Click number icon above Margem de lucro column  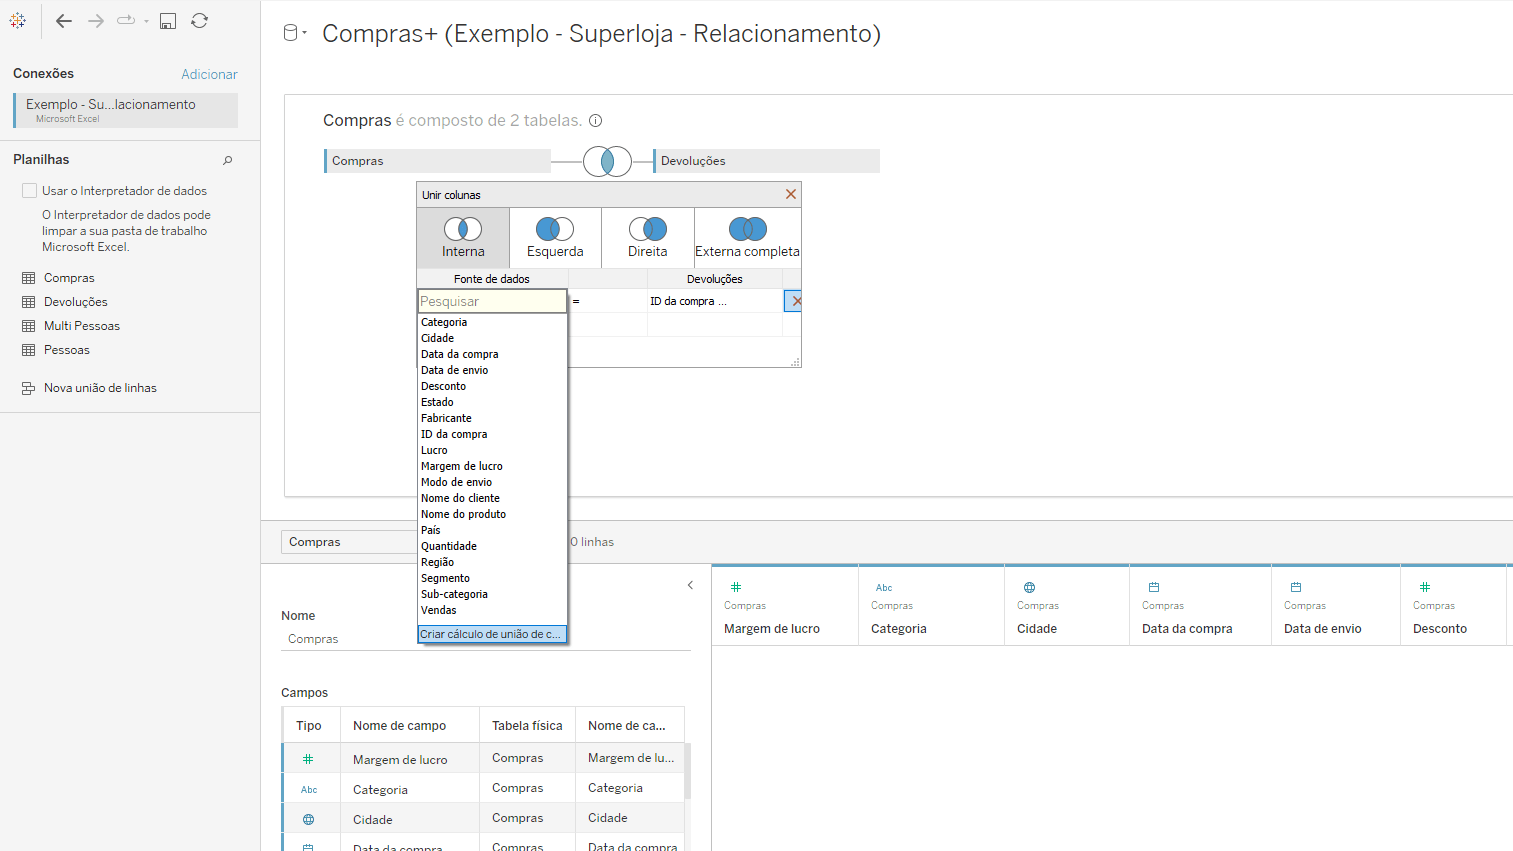(x=735, y=587)
